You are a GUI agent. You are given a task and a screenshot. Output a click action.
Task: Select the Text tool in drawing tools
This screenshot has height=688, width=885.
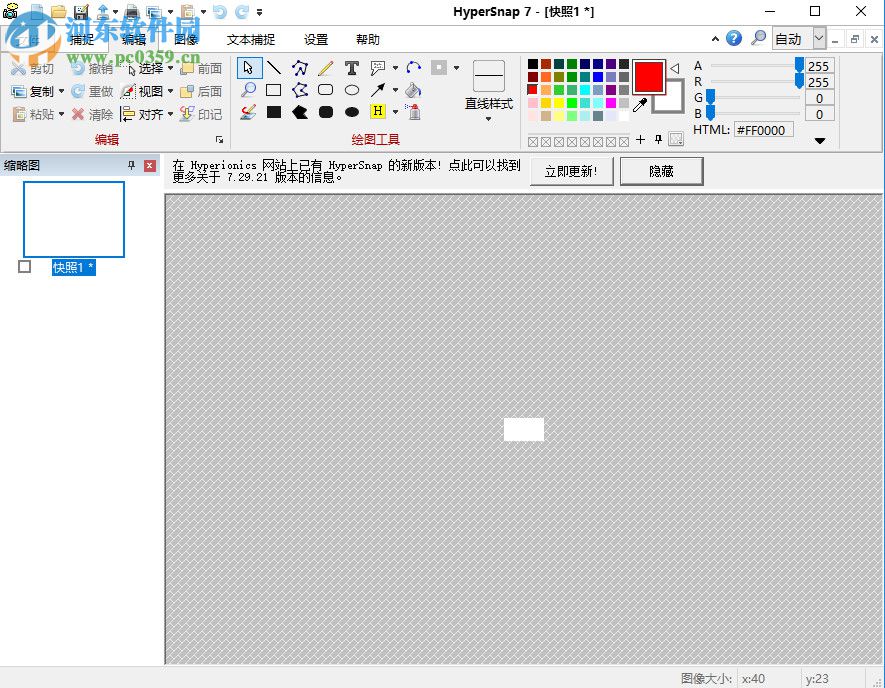(352, 68)
